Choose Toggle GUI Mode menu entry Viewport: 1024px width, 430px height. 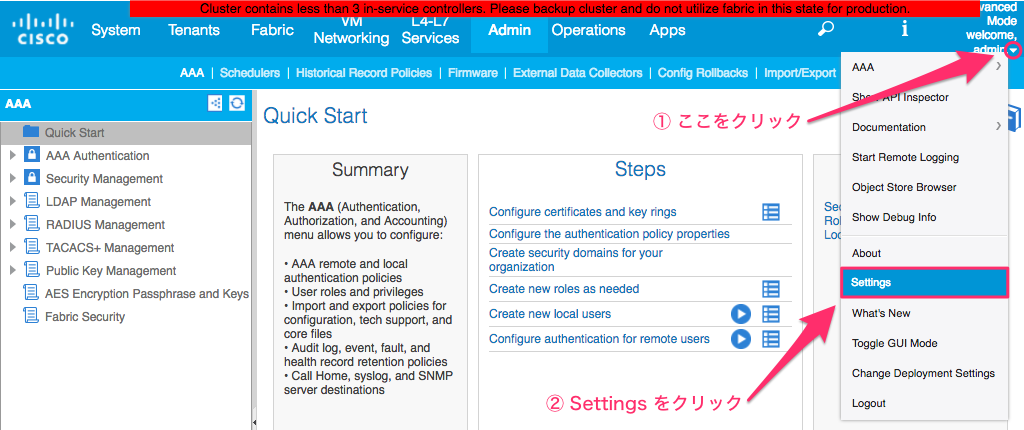click(925, 343)
